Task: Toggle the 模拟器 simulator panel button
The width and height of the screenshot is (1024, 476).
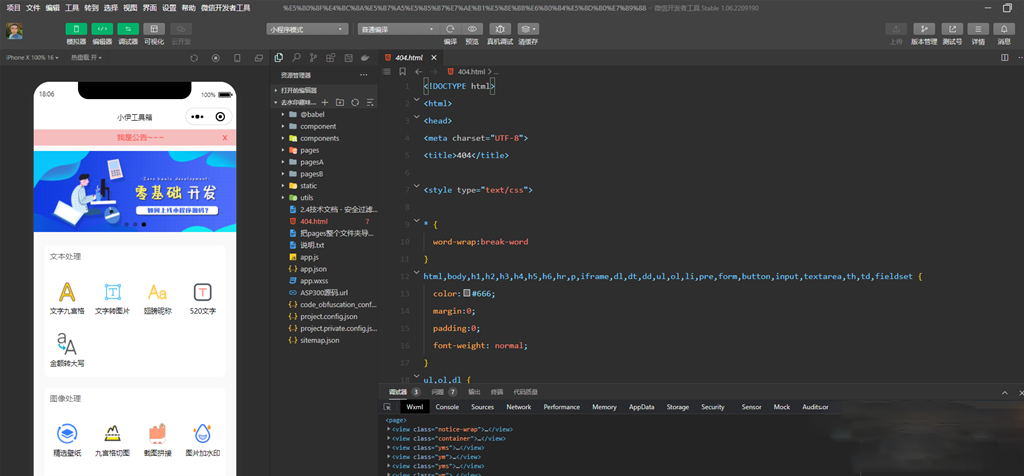Action: point(76,29)
